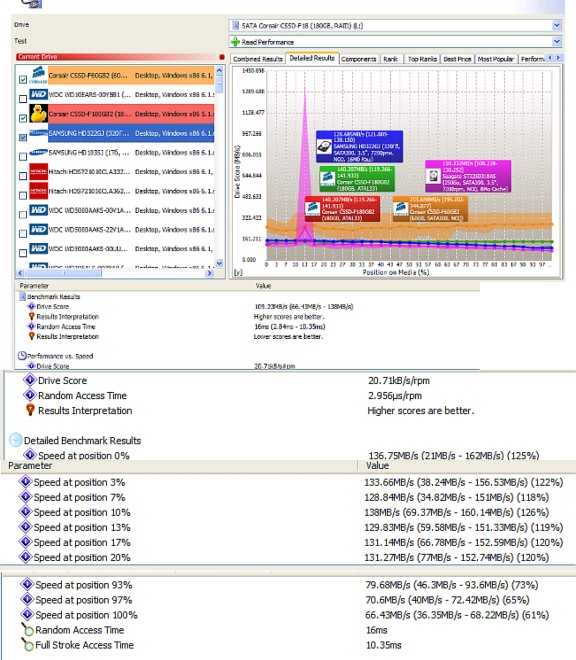Click the rubber duck icon on Corsair CSSD-F180GB2 row
This screenshot has width=576, height=660.
[x=38, y=114]
